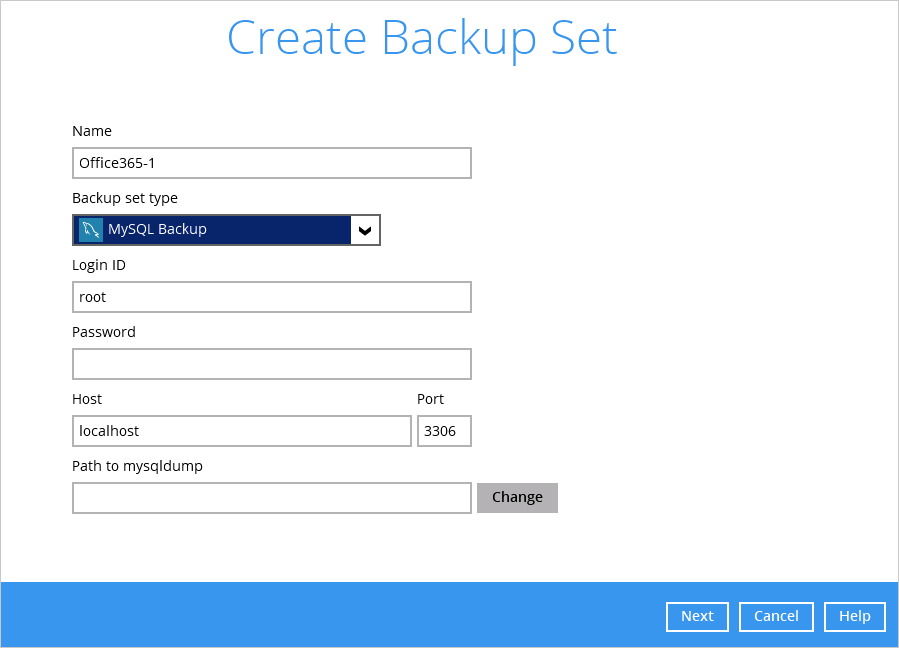899x648 pixels.
Task: Click the Login ID label
Action: point(99,265)
